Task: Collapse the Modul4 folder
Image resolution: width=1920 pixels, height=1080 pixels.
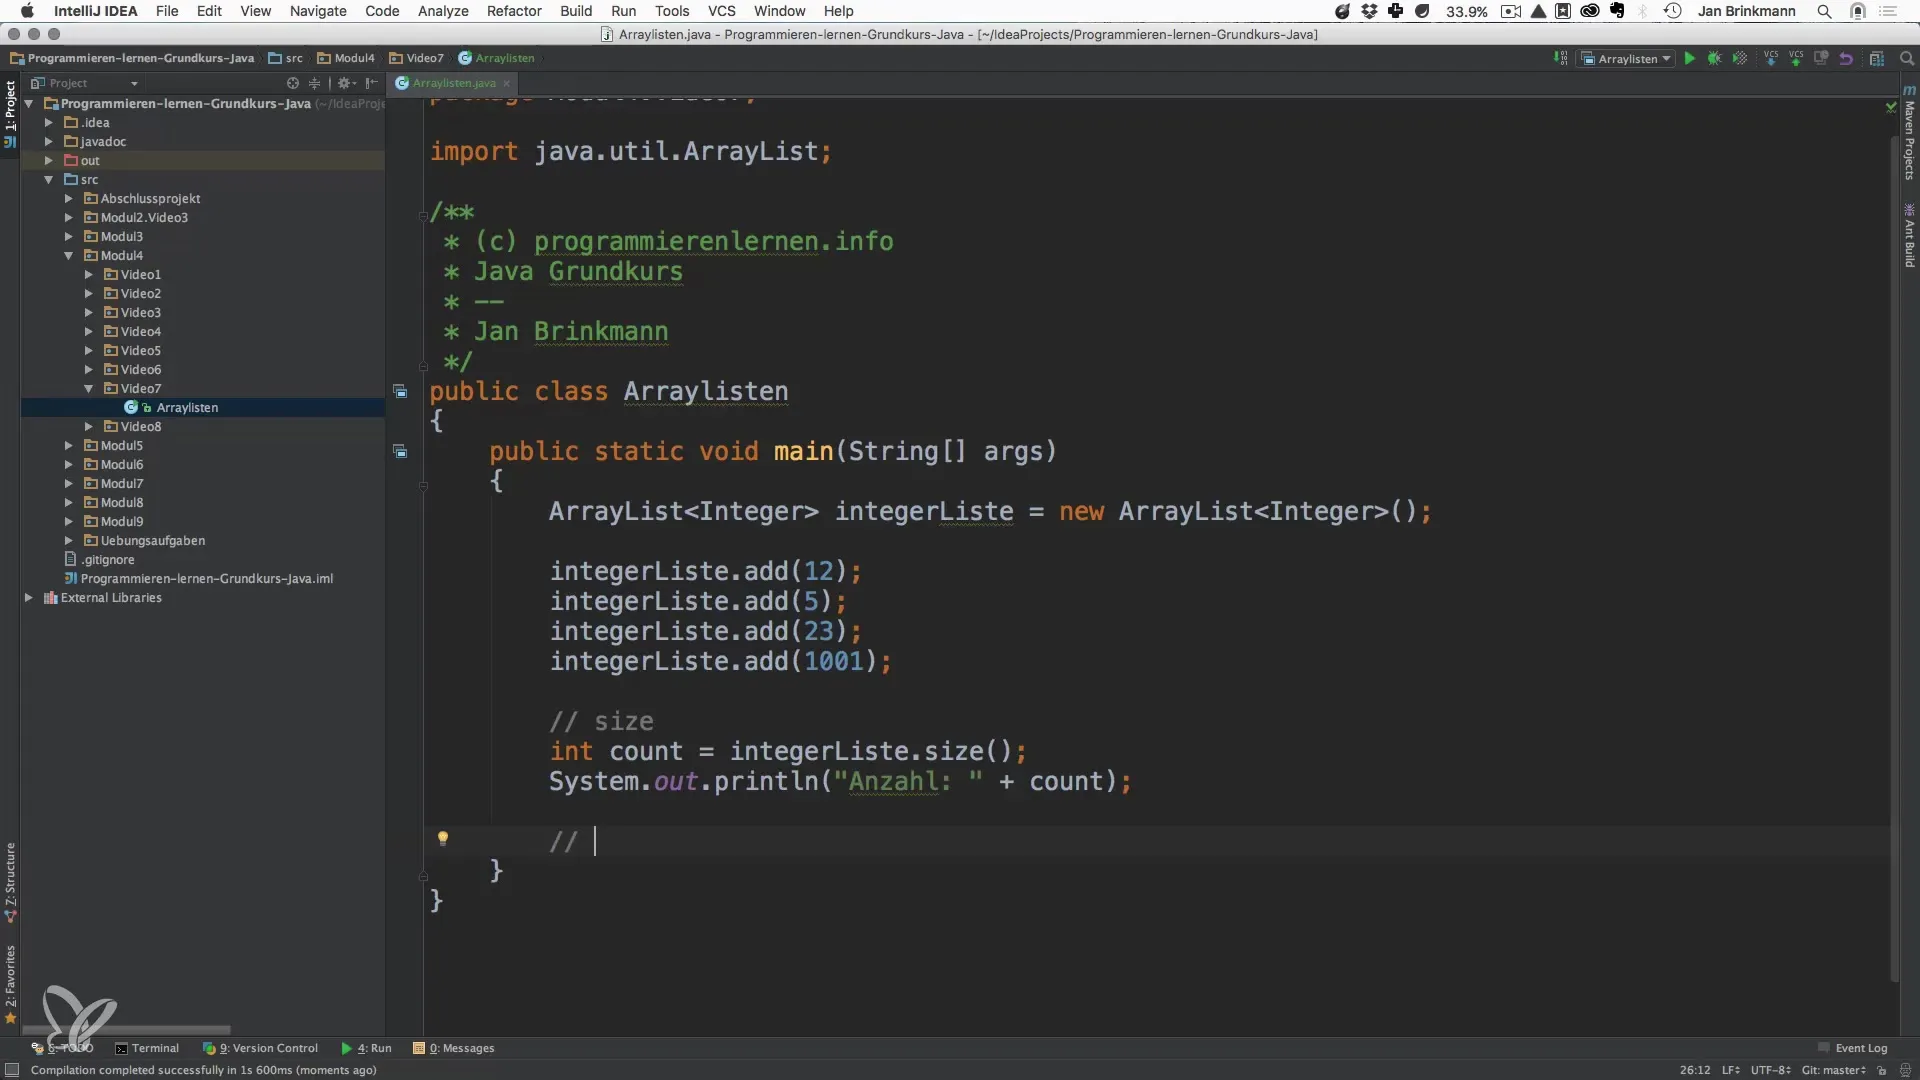Action: tap(68, 256)
